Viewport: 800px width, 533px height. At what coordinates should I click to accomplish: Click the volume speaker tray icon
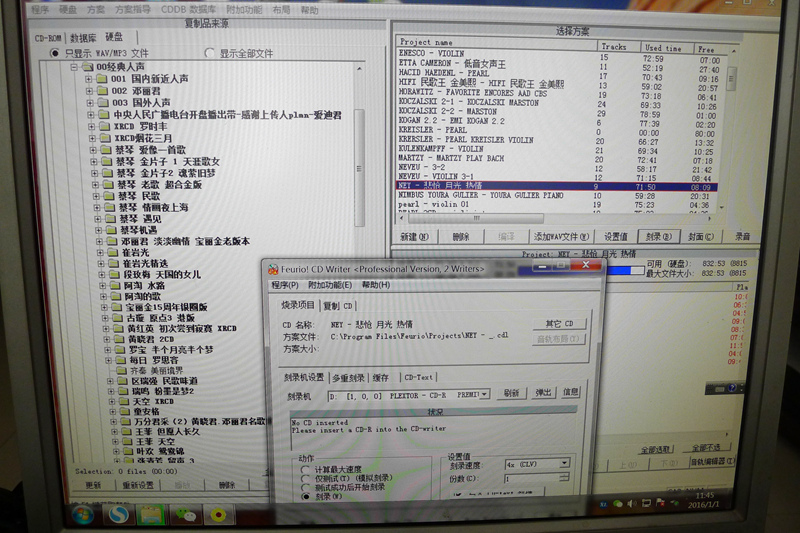coord(632,503)
